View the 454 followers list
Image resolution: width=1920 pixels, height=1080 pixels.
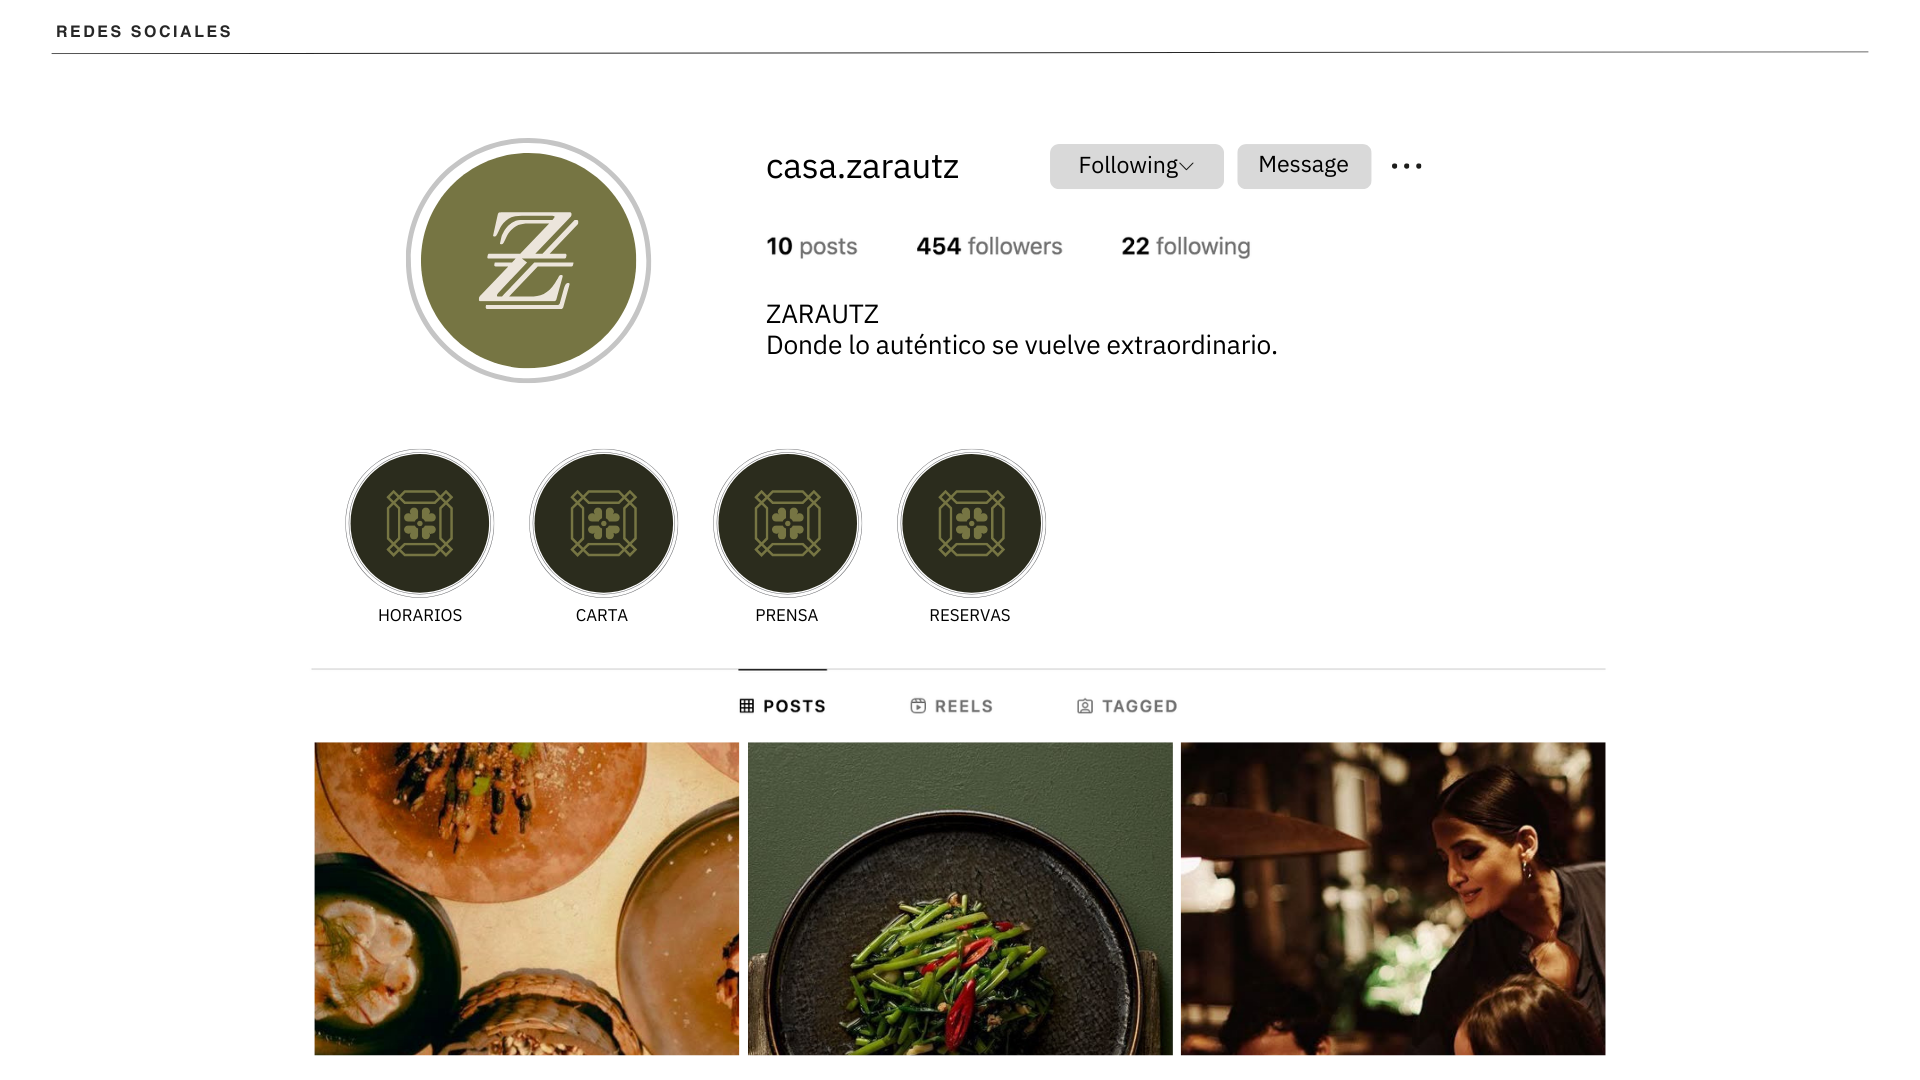989,246
